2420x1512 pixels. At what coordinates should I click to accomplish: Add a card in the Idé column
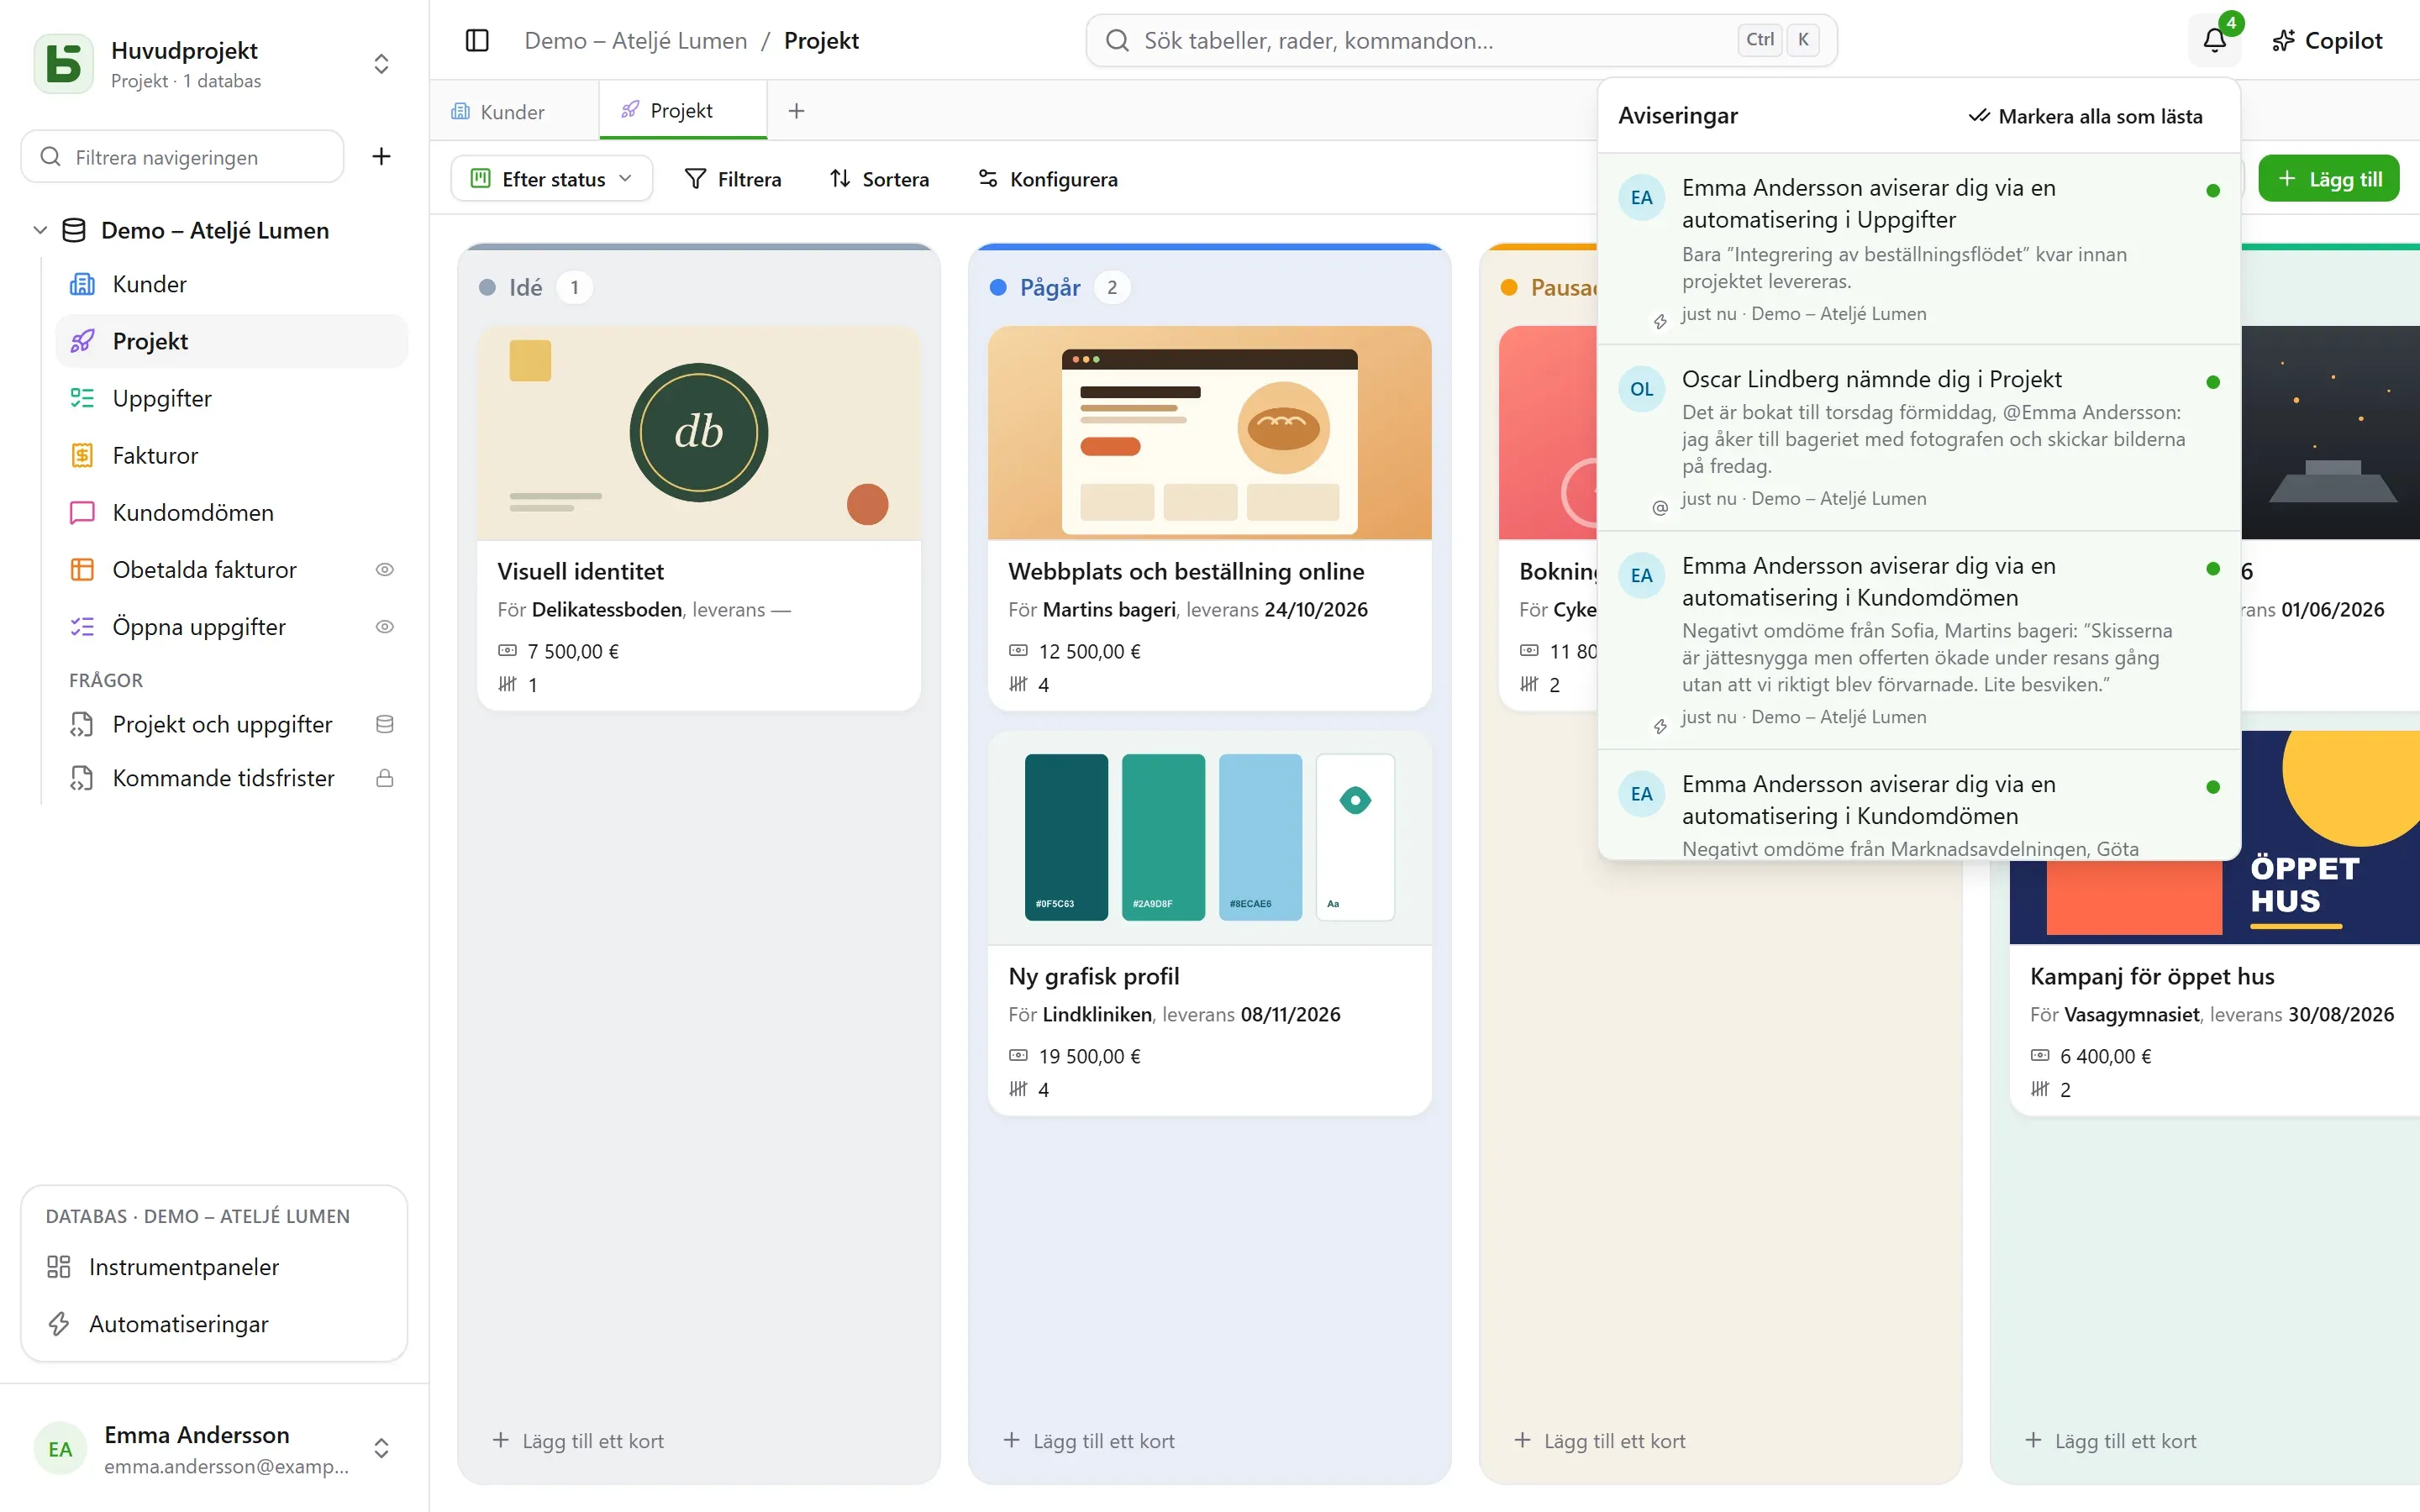[x=579, y=1441]
